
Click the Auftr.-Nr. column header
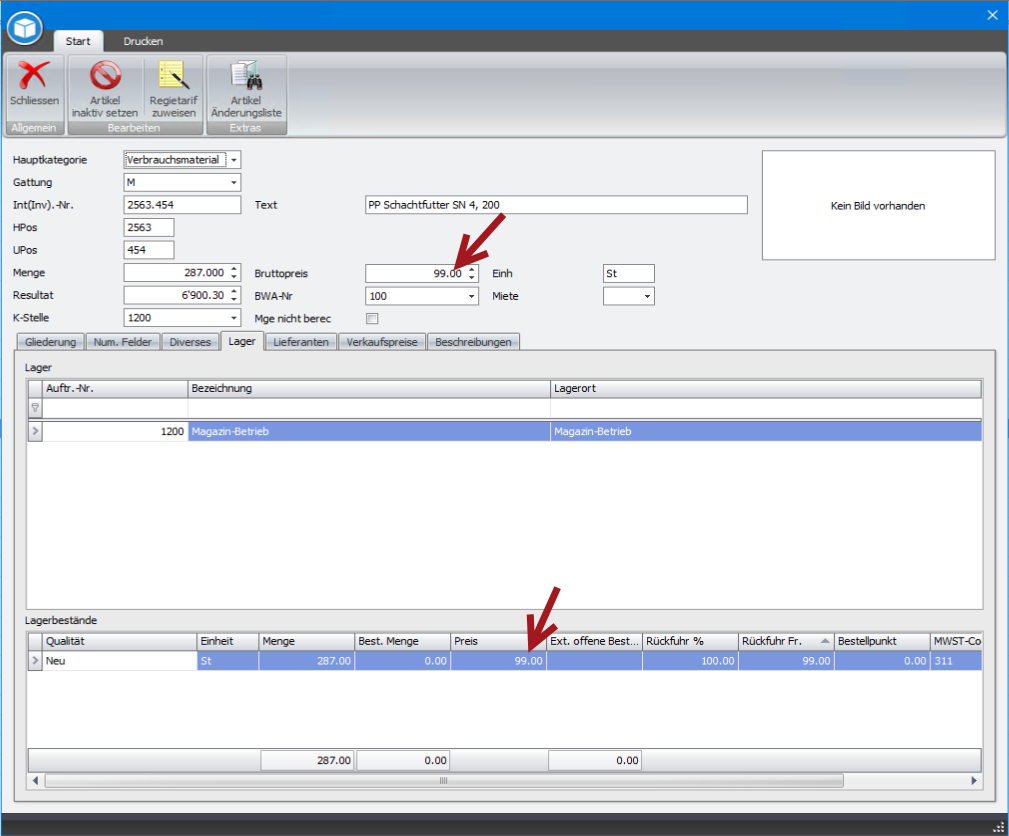(115, 389)
